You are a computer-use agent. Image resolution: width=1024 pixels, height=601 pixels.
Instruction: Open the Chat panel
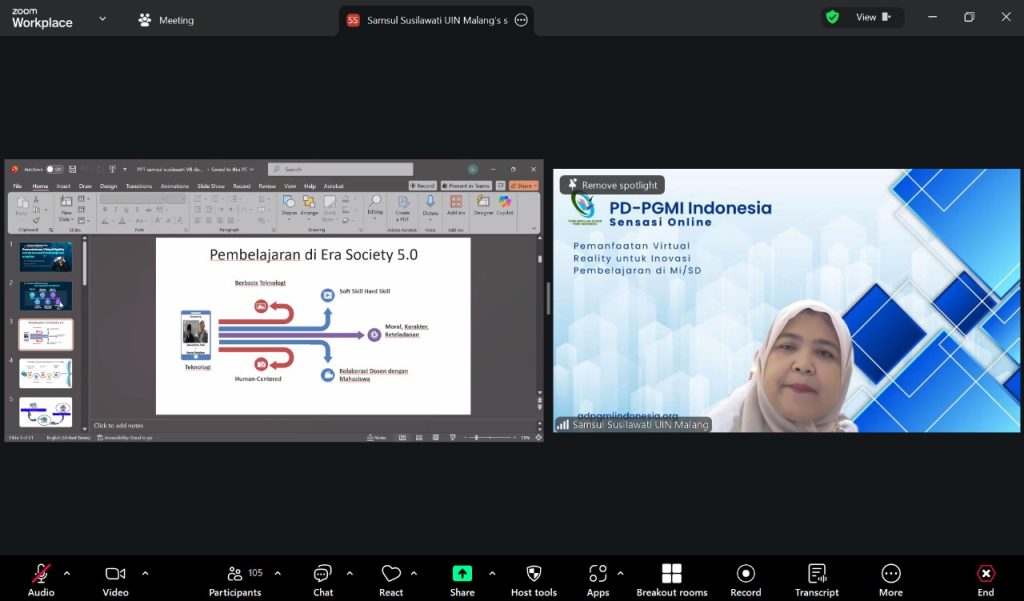coord(323,574)
